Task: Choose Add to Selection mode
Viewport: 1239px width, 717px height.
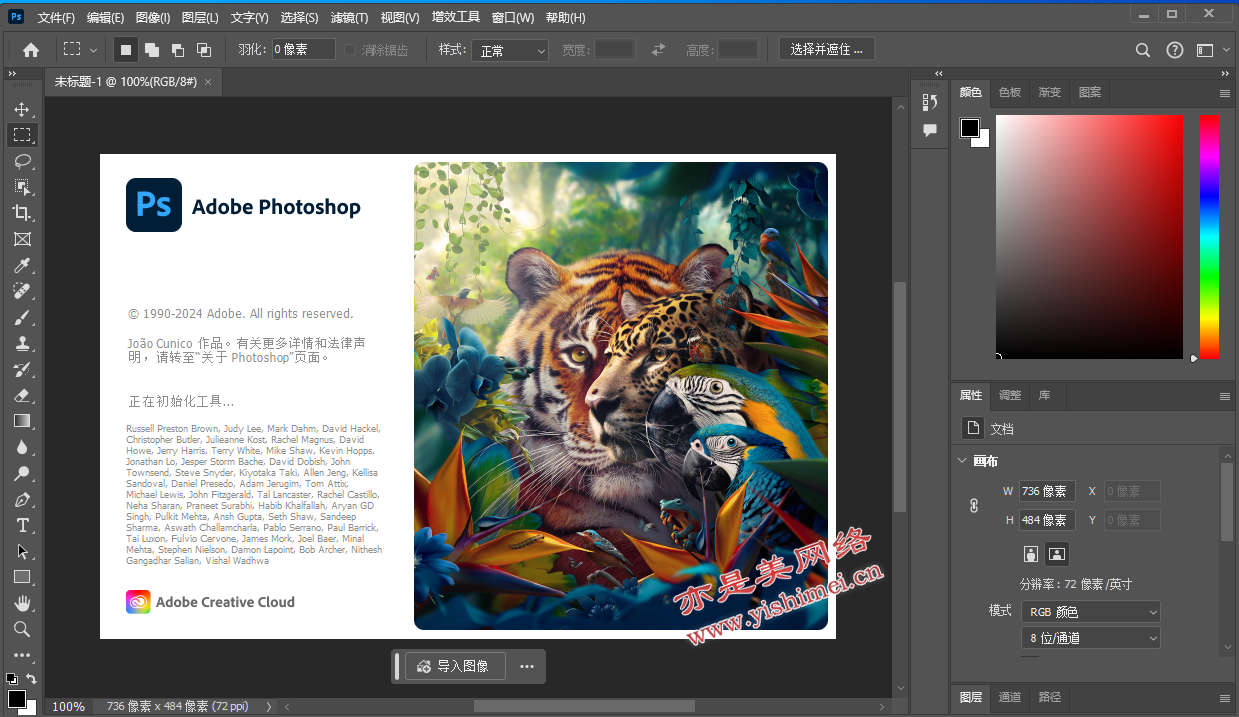Action: tap(152, 50)
